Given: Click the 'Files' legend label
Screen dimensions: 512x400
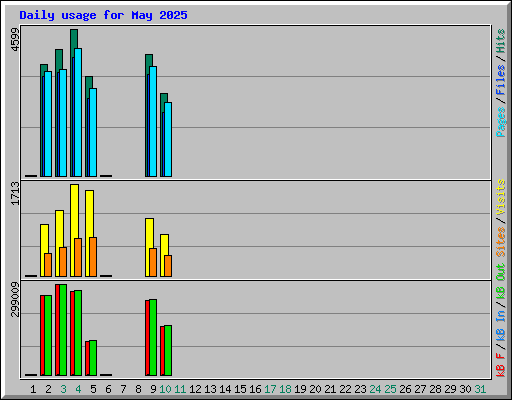Looking at the screenshot, I should (500, 80).
